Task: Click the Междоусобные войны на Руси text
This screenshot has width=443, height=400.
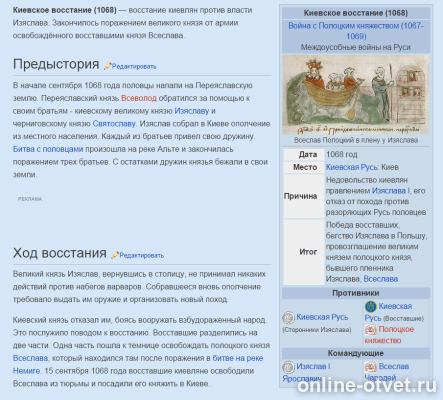Action: click(356, 47)
